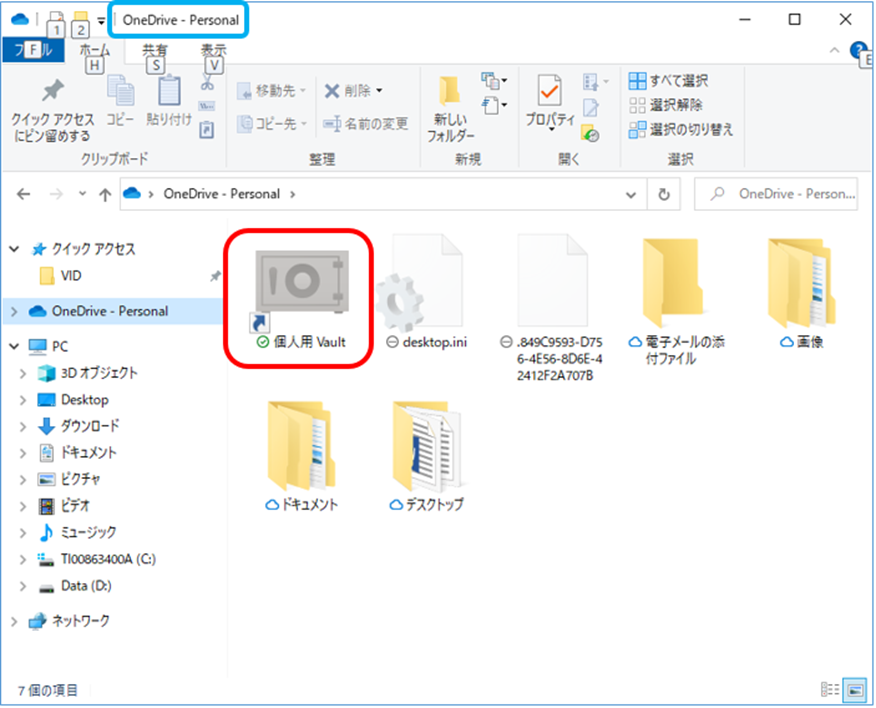The height and width of the screenshot is (708, 876).
Task: Select Email attachments (電子メールの添付ファイル) folder
Action: pyautogui.click(x=677, y=302)
